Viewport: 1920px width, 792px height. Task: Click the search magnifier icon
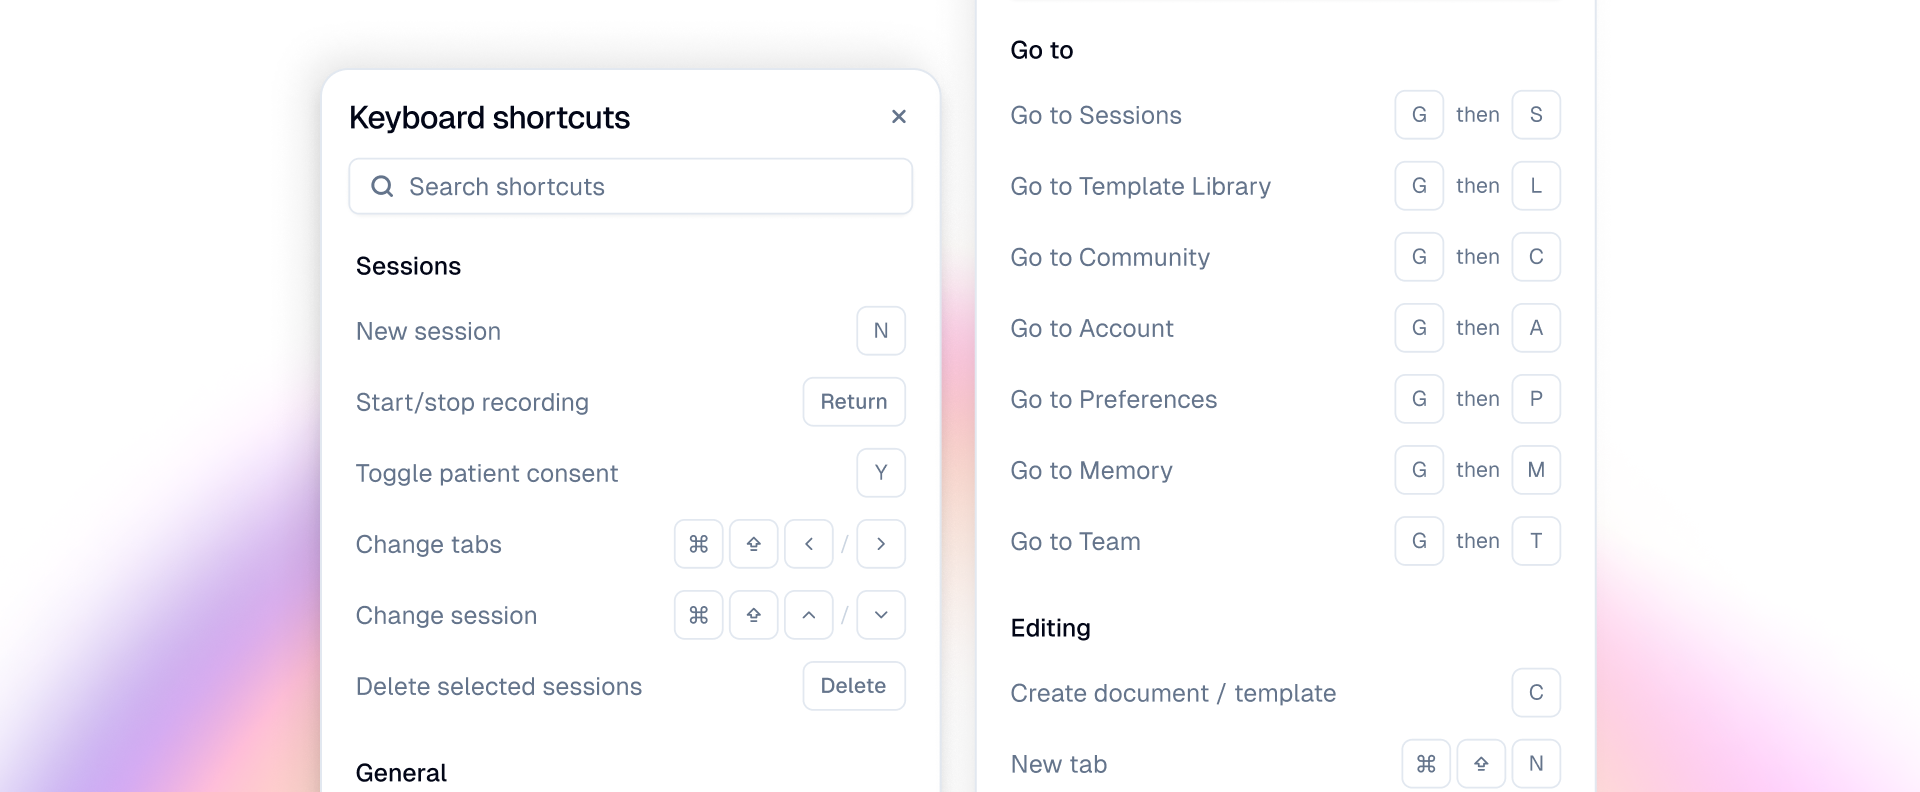pyautogui.click(x=382, y=186)
